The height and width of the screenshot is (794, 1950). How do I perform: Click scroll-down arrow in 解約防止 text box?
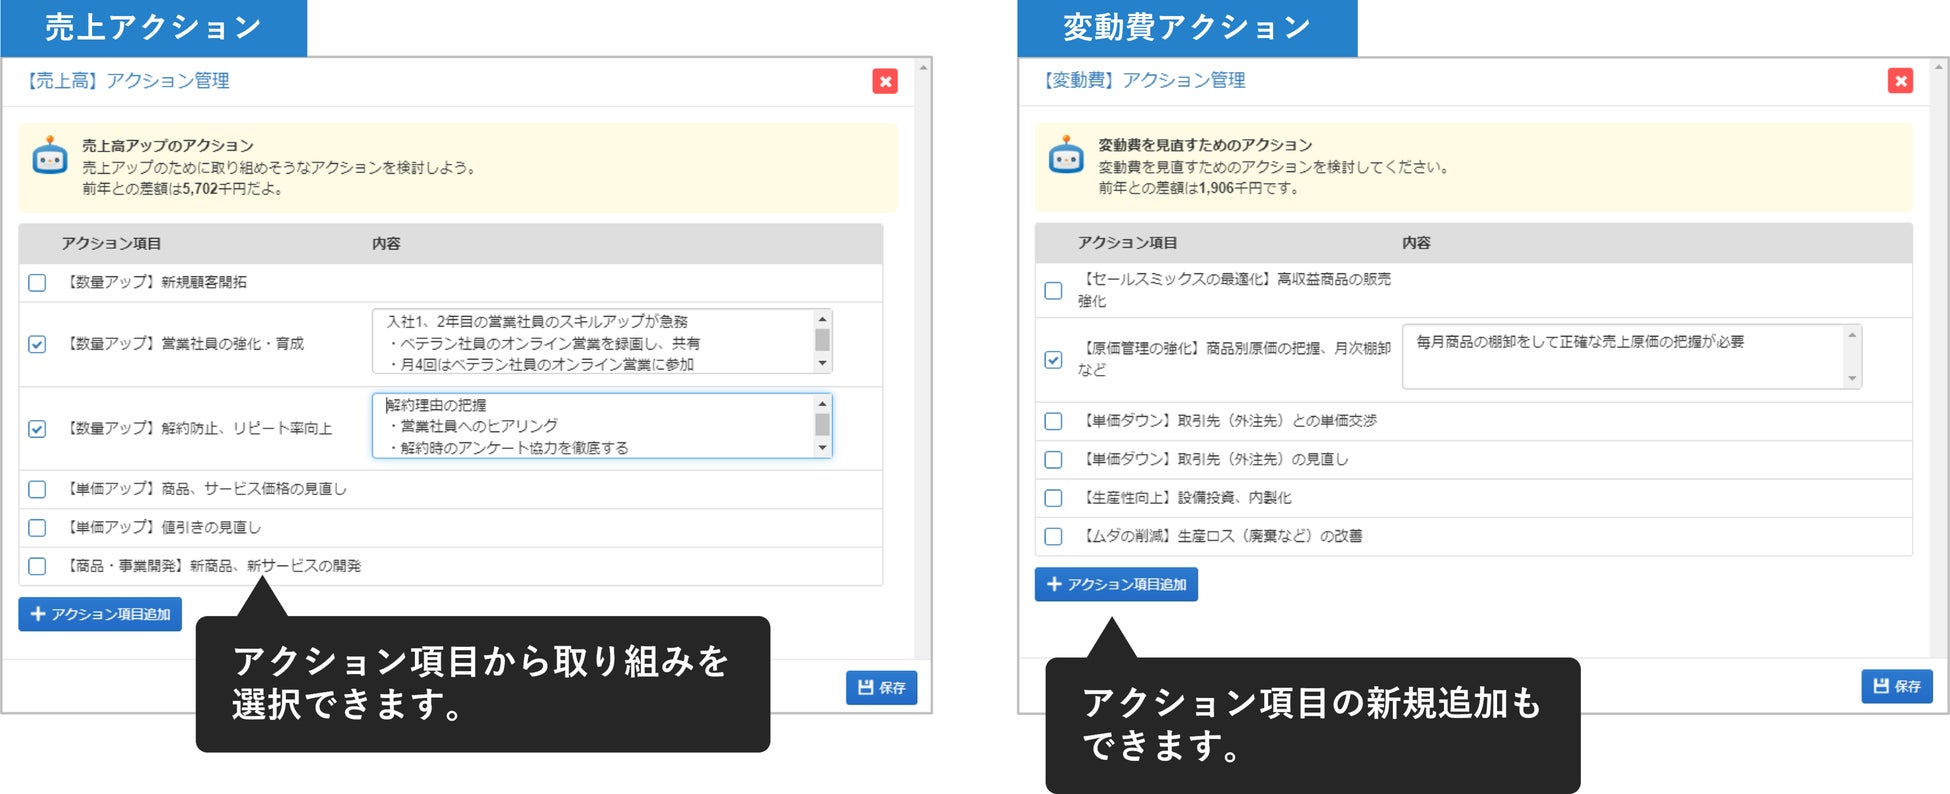pyautogui.click(x=823, y=448)
